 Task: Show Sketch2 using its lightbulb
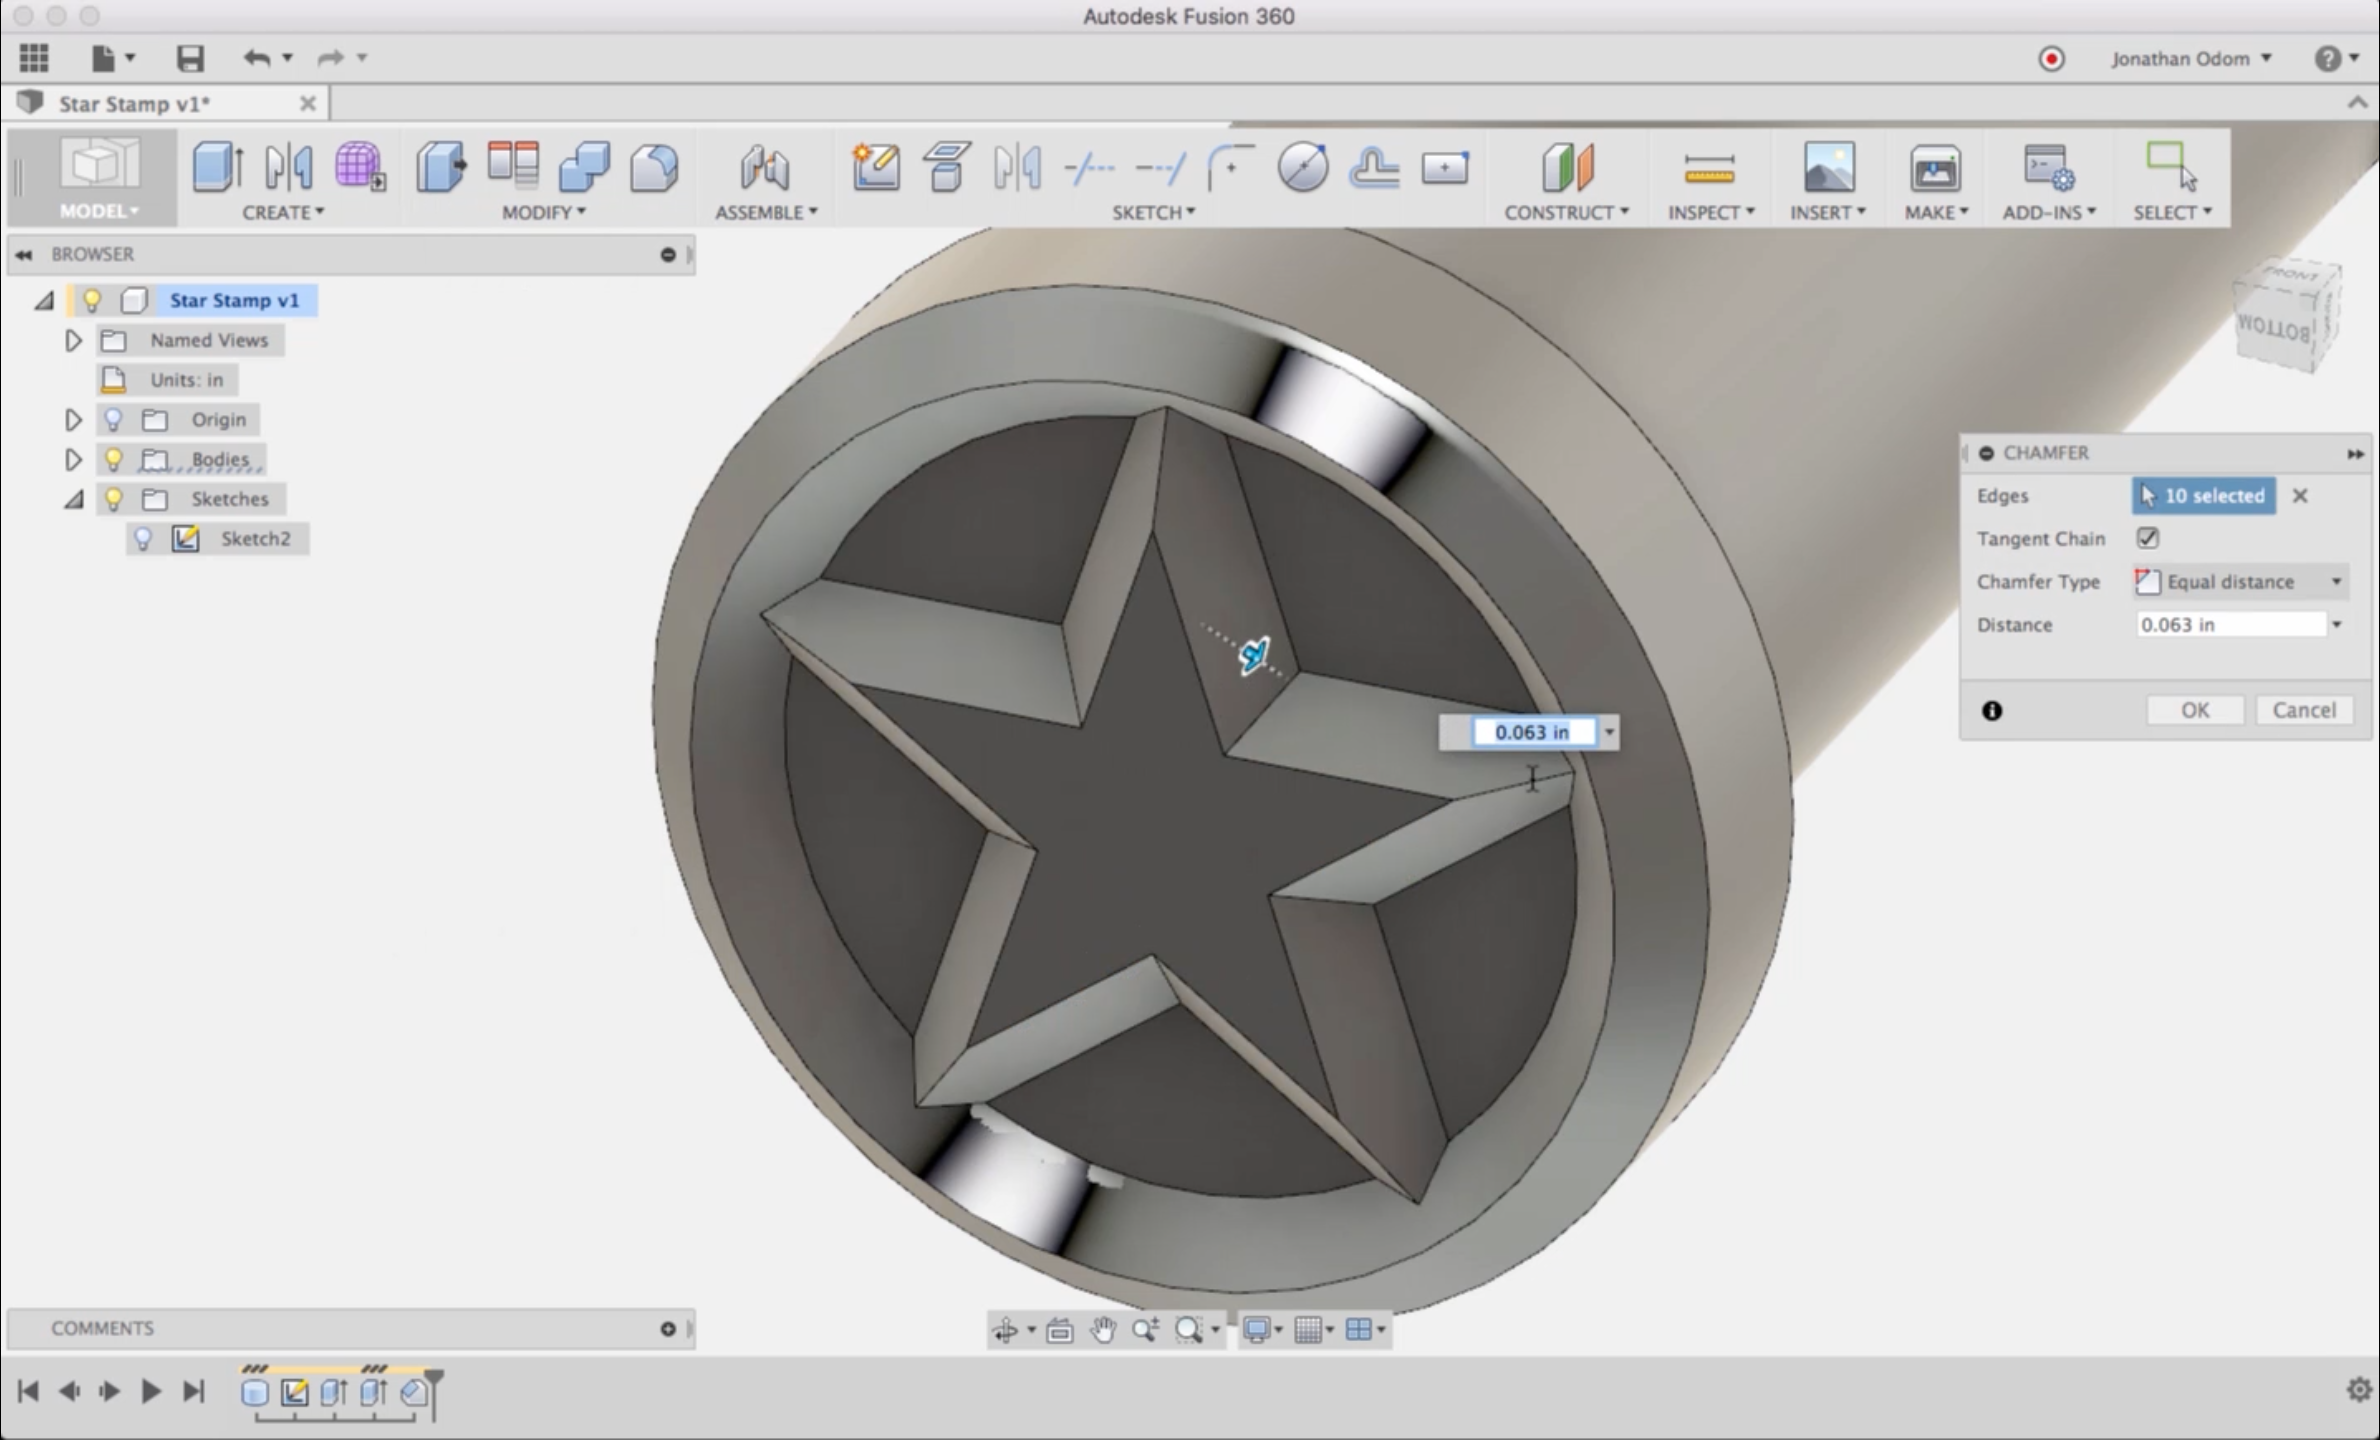coord(143,539)
